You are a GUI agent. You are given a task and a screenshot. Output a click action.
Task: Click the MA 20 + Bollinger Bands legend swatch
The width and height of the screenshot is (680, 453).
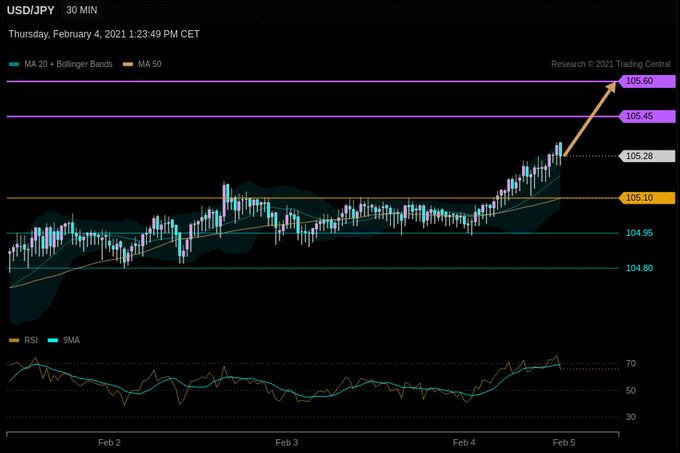14,64
